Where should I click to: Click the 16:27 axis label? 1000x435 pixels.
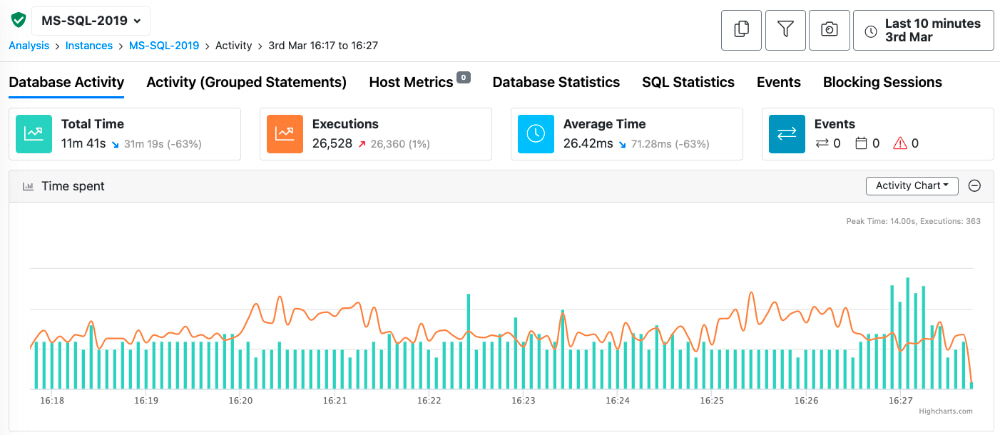click(x=901, y=401)
